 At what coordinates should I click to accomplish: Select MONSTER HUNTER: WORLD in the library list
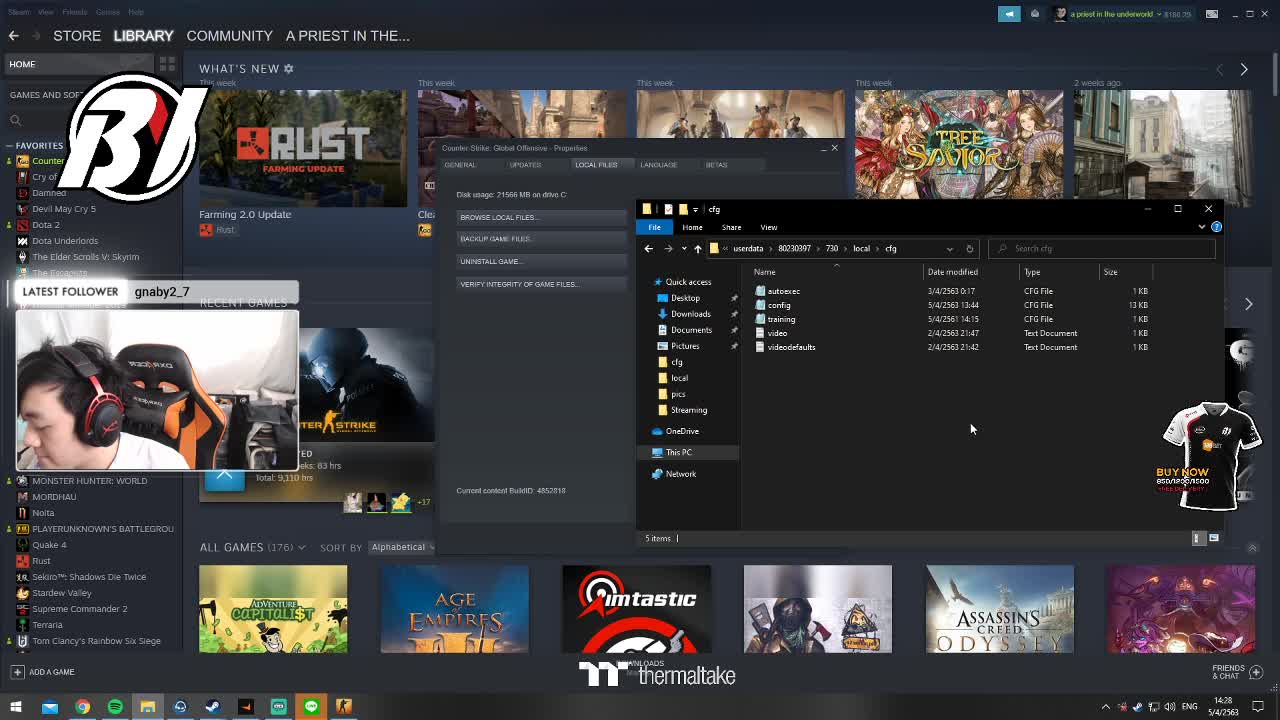[89, 481]
